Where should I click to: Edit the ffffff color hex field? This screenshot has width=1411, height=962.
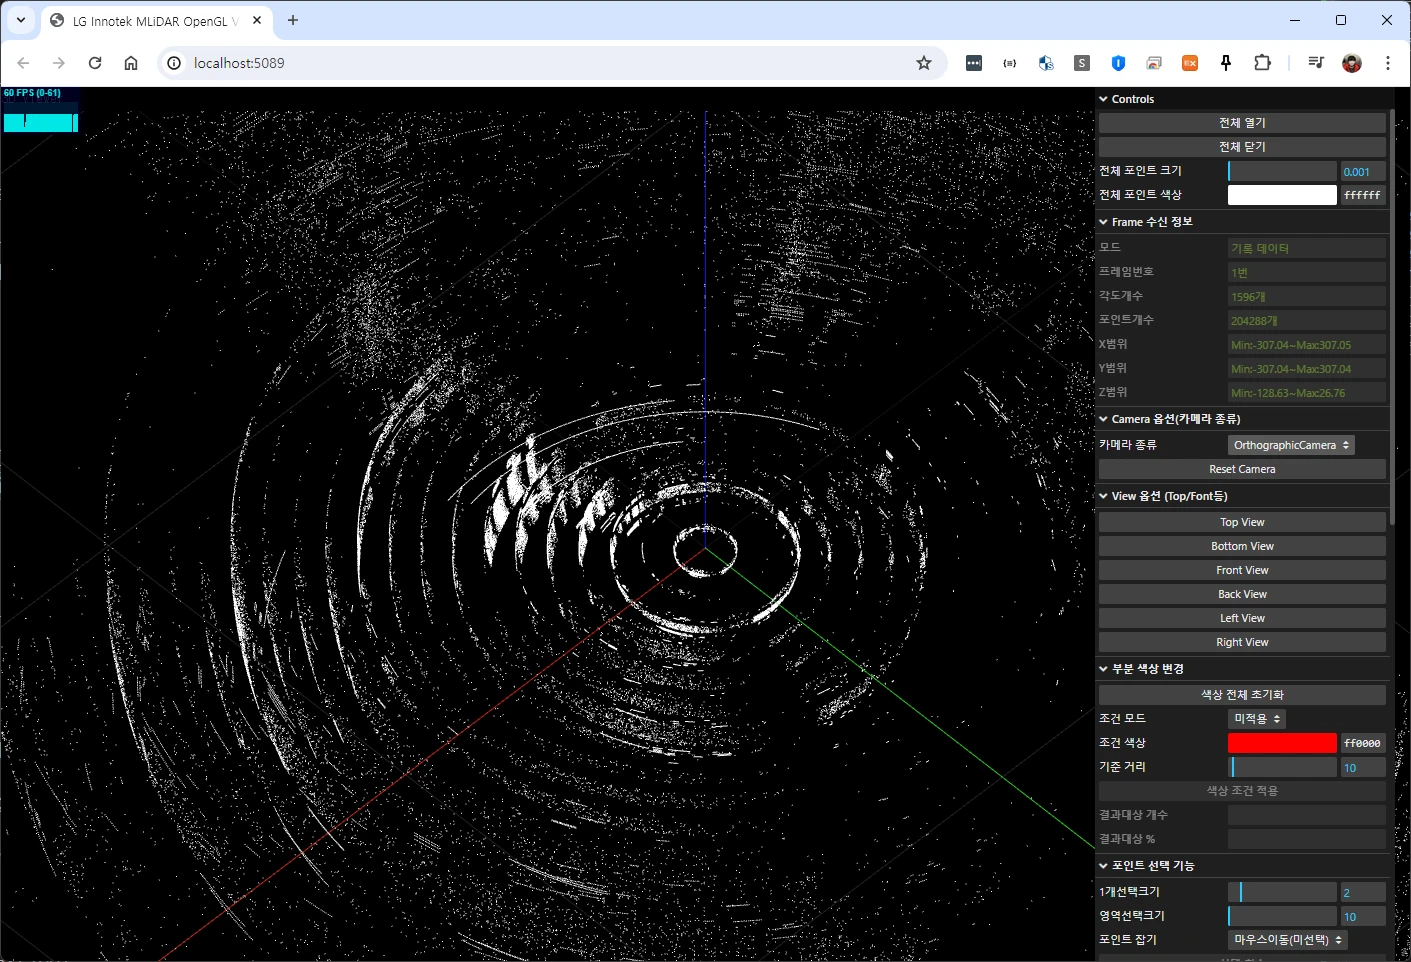click(x=1363, y=196)
